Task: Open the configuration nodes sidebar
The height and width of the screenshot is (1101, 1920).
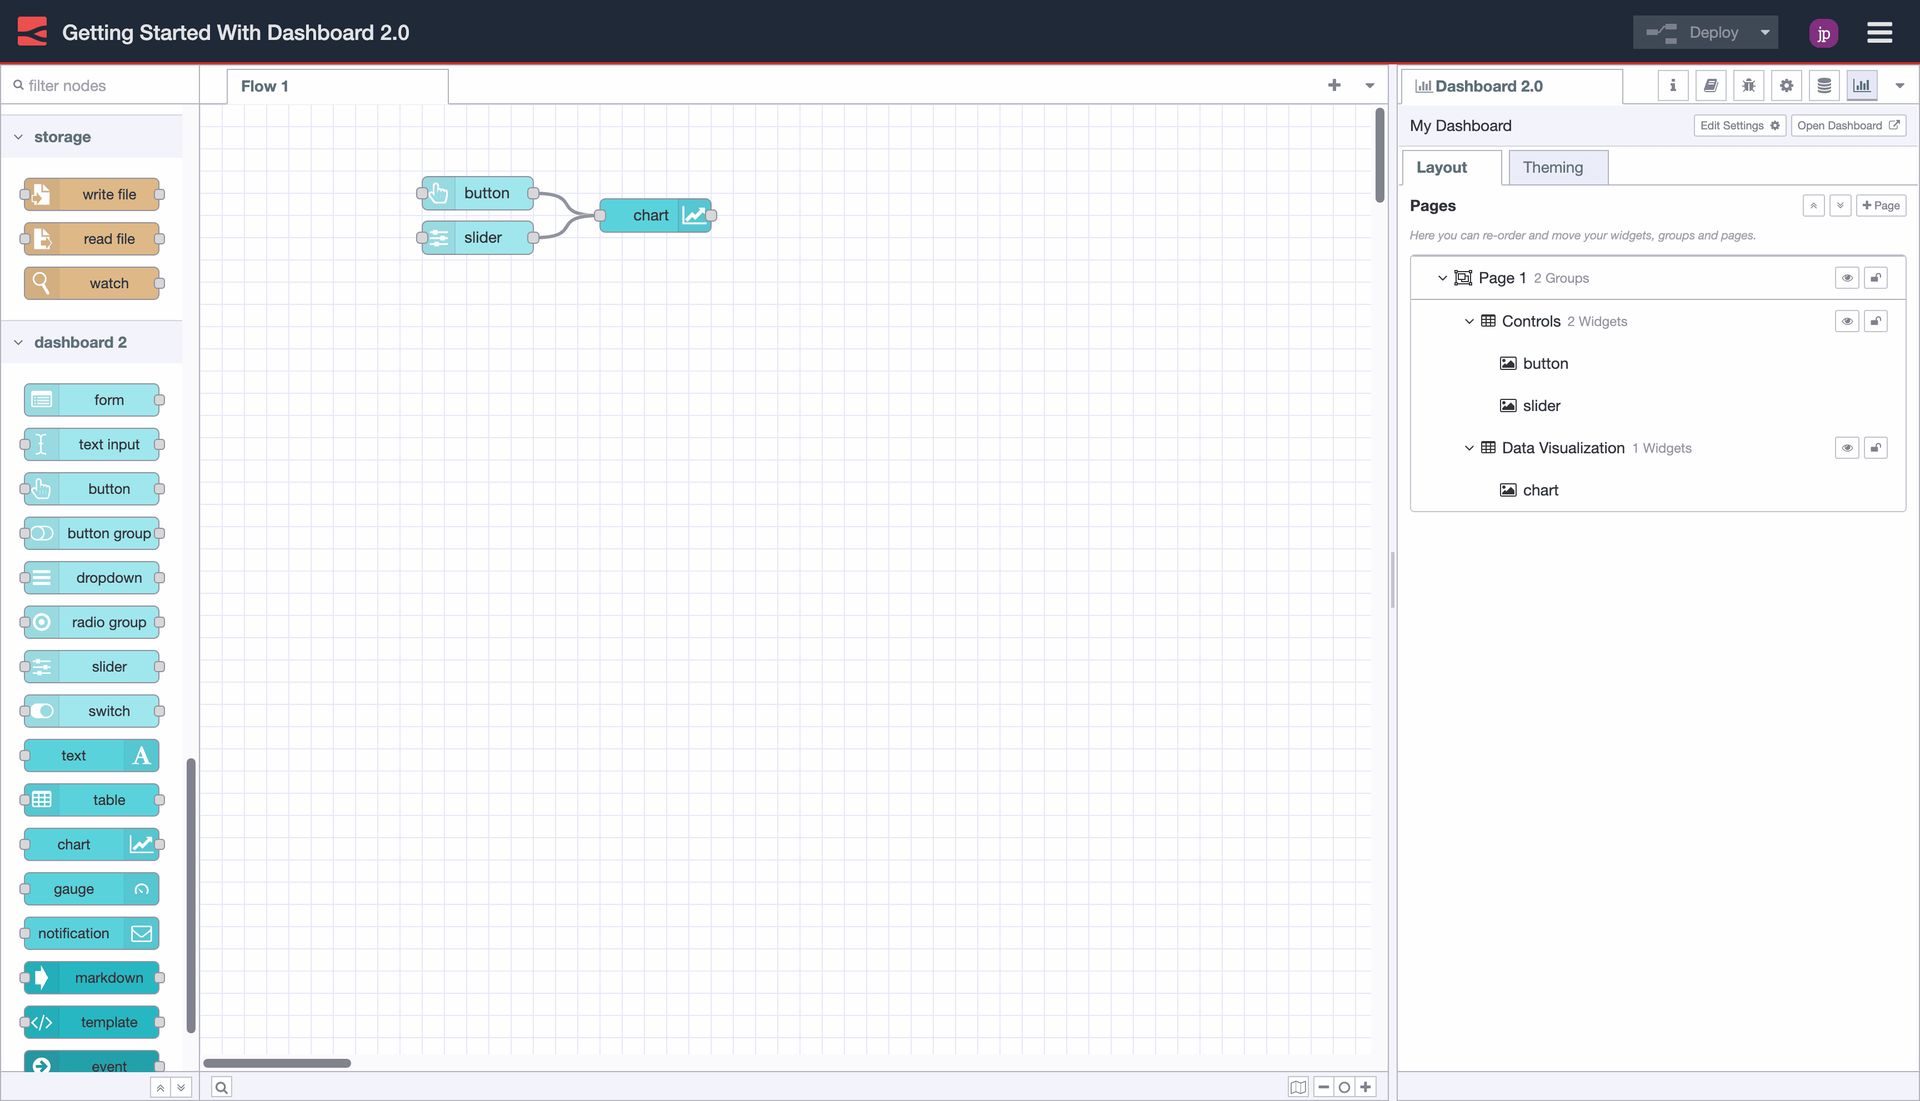Action: pyautogui.click(x=1786, y=85)
